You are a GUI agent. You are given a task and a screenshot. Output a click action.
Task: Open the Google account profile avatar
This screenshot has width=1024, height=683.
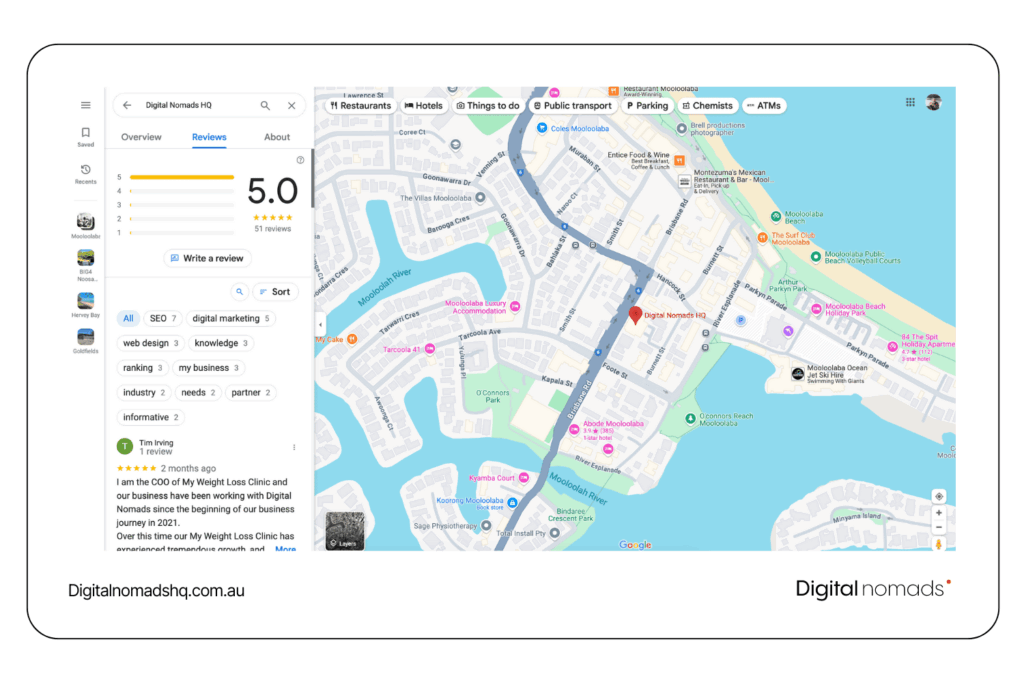pos(934,103)
